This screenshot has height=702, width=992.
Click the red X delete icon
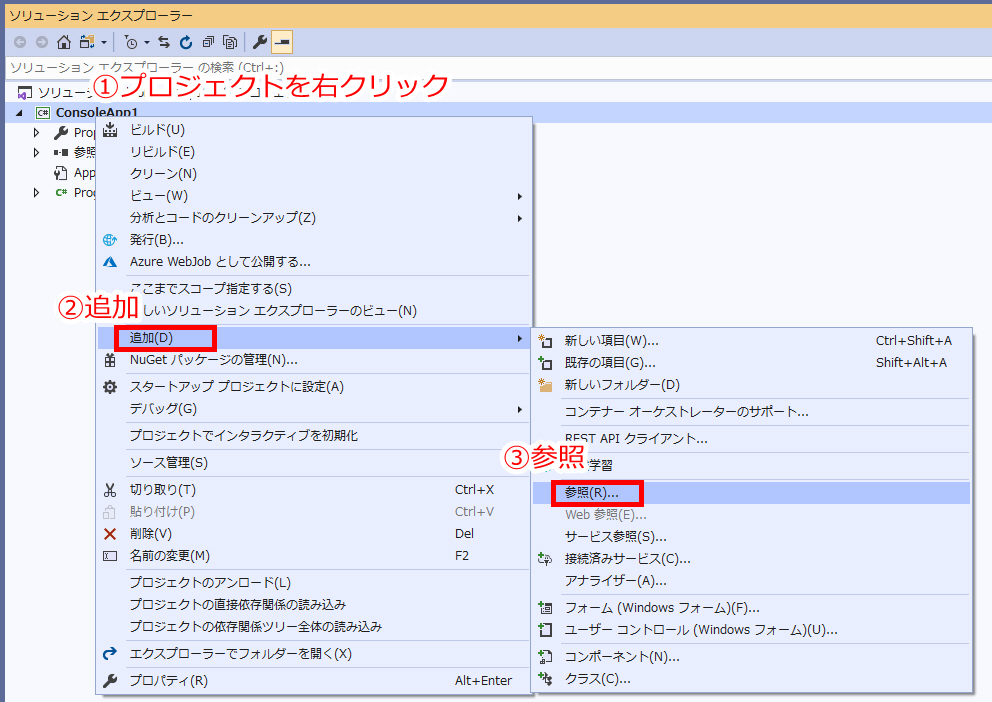[x=110, y=534]
